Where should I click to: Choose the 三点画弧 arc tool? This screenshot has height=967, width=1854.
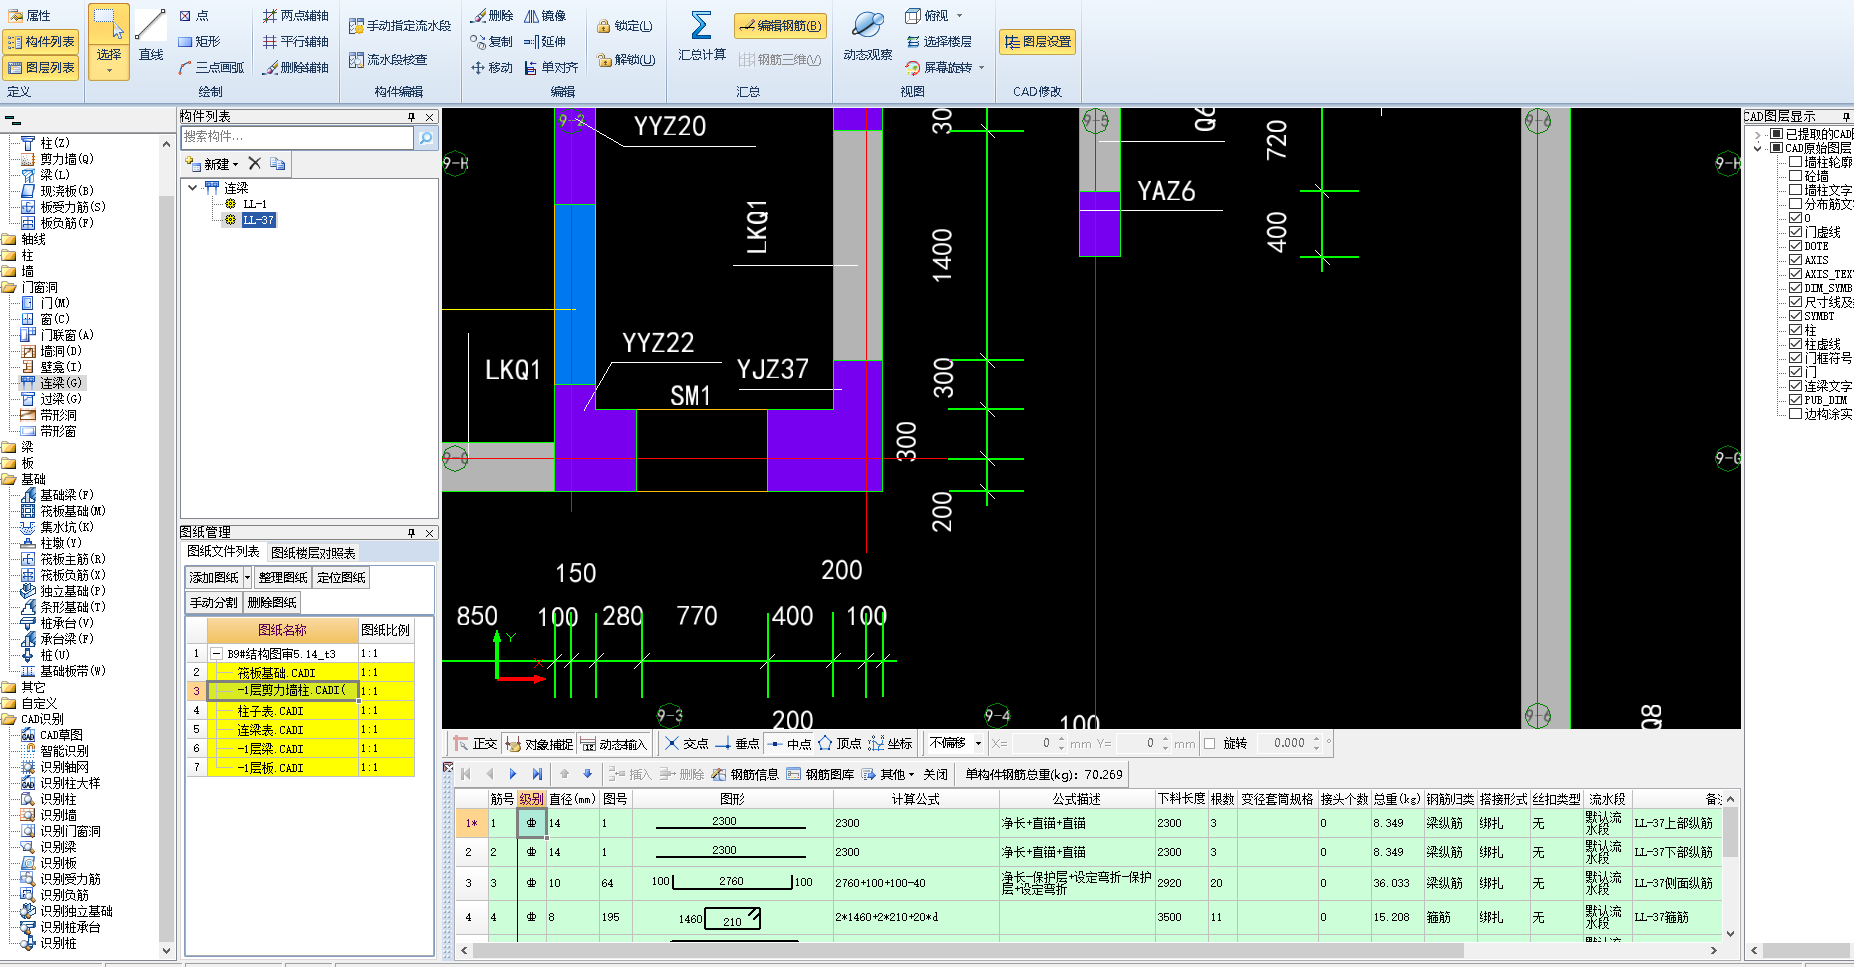(x=211, y=68)
